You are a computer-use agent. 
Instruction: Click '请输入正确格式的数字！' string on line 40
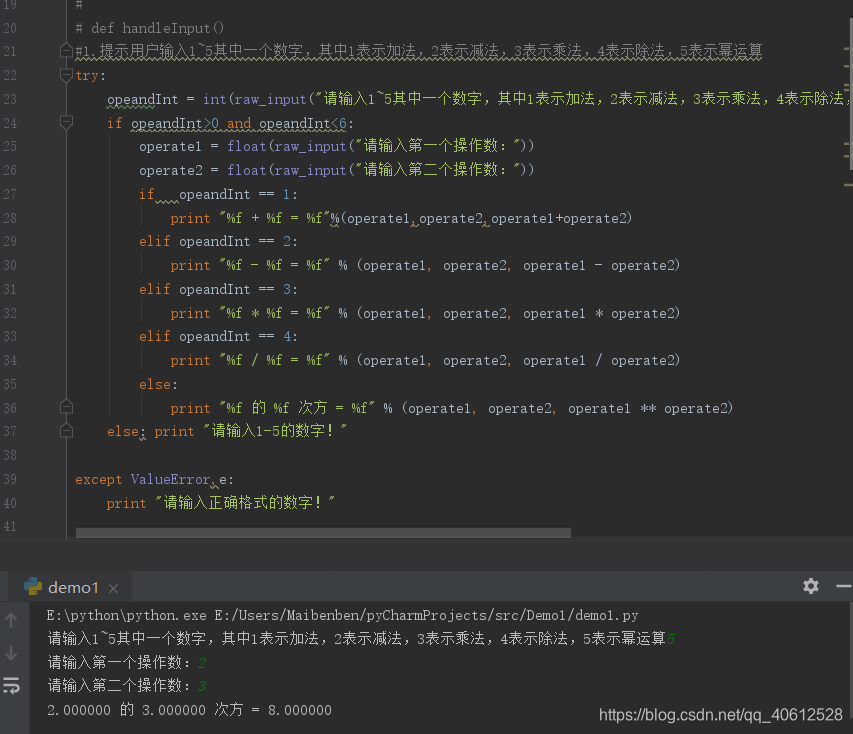pyautogui.click(x=245, y=502)
